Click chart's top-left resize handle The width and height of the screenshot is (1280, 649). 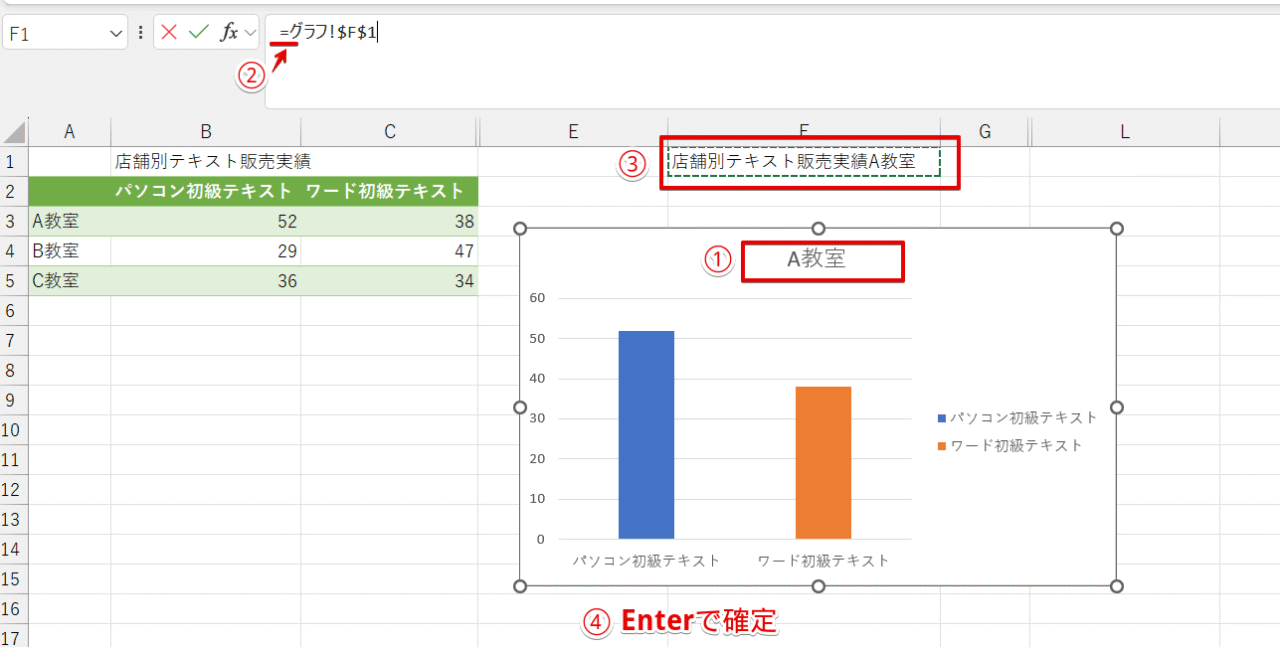[x=520, y=229]
